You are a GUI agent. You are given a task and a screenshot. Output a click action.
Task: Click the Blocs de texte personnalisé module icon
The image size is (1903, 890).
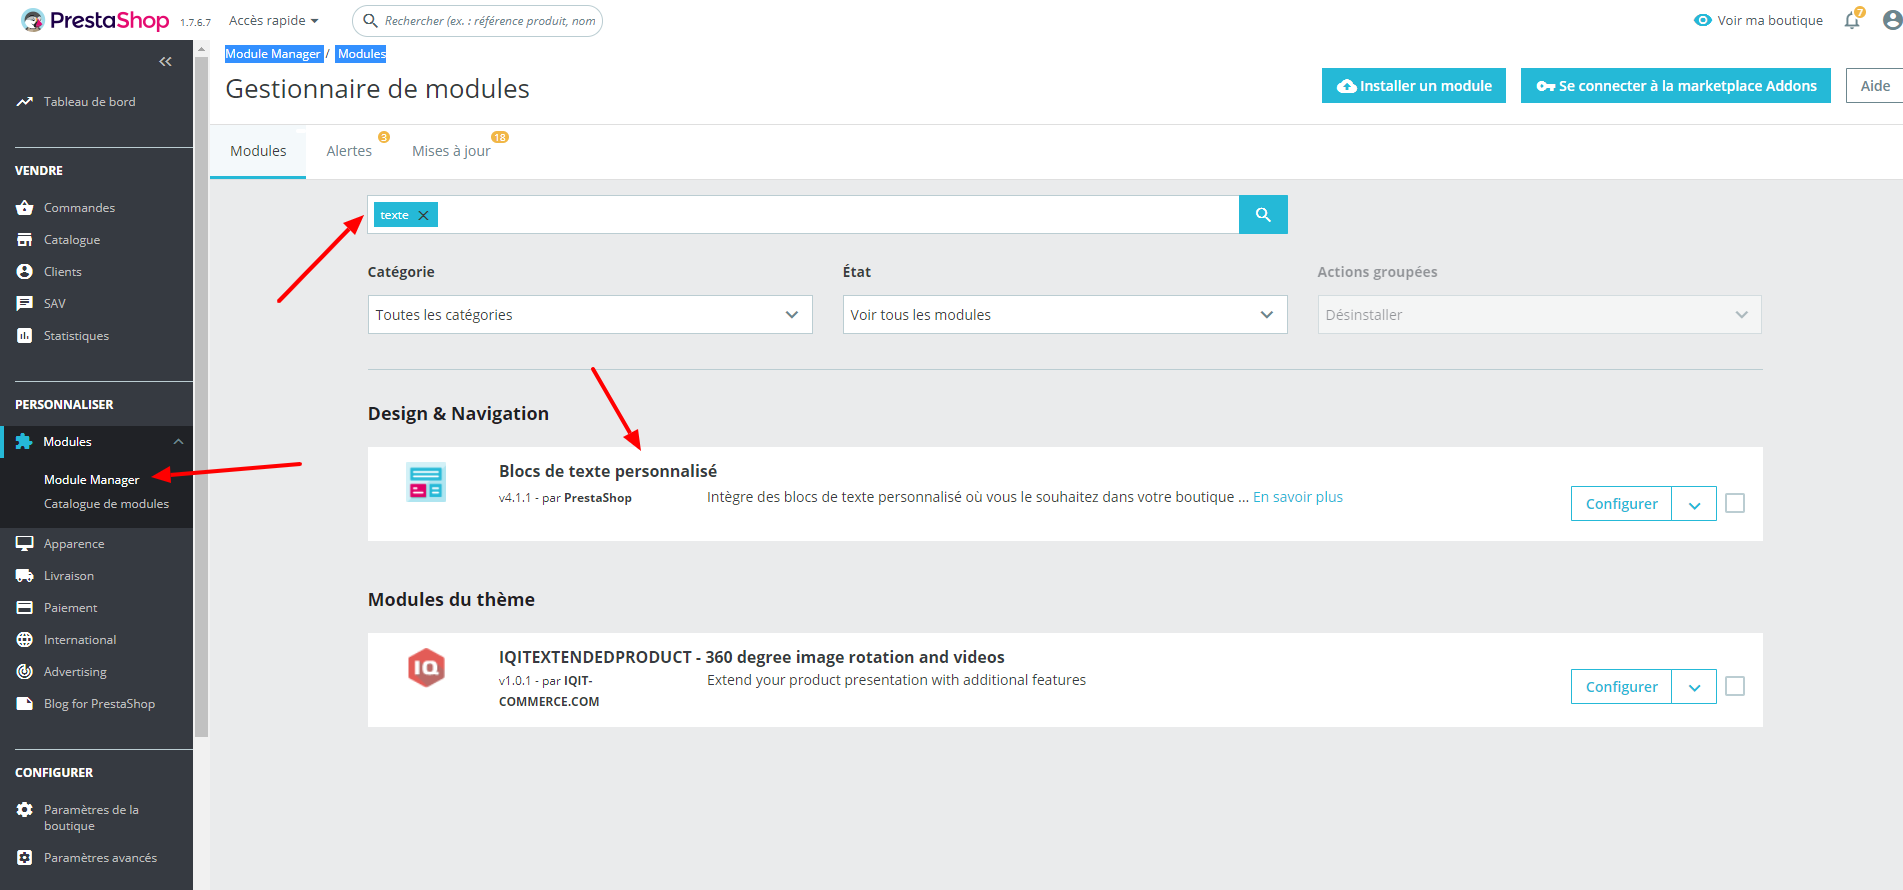click(426, 483)
